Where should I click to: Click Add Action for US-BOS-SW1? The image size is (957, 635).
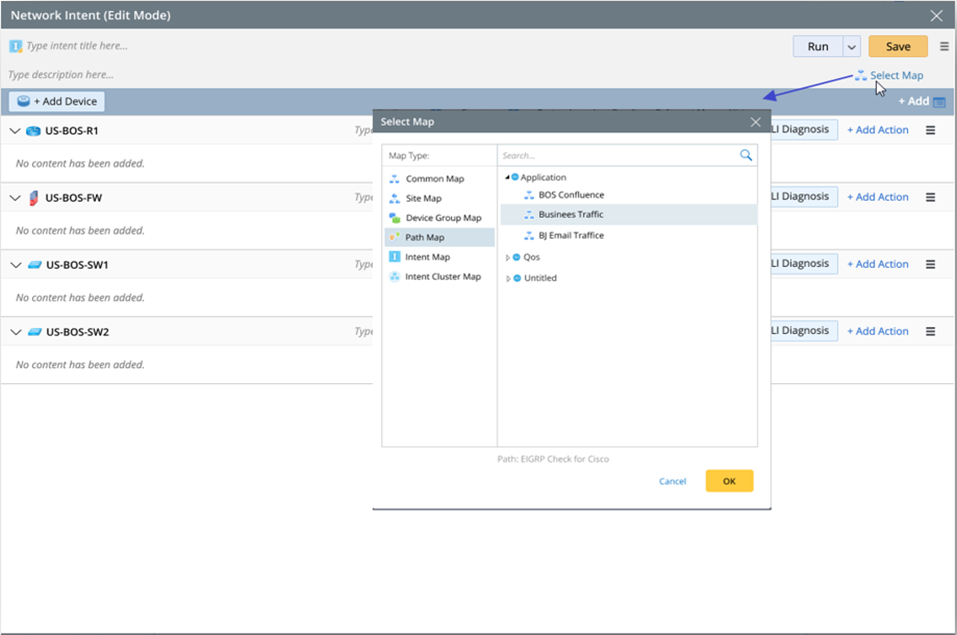[x=878, y=264]
